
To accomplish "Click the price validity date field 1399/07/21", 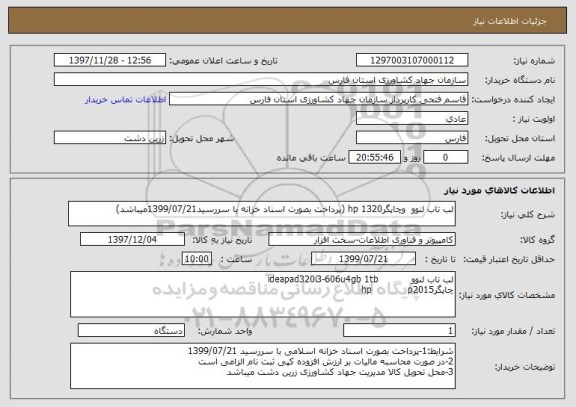I will (363, 259).
